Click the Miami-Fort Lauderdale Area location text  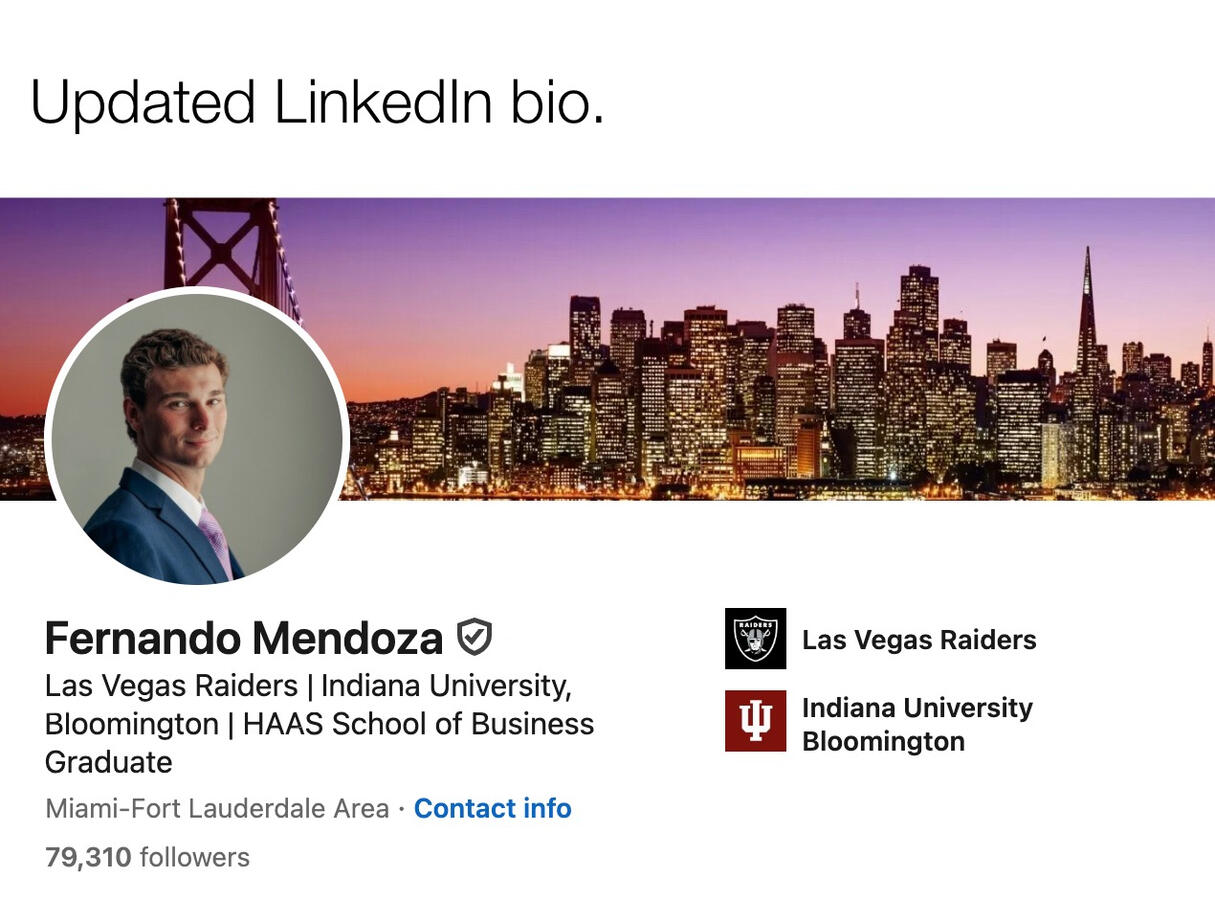point(216,808)
